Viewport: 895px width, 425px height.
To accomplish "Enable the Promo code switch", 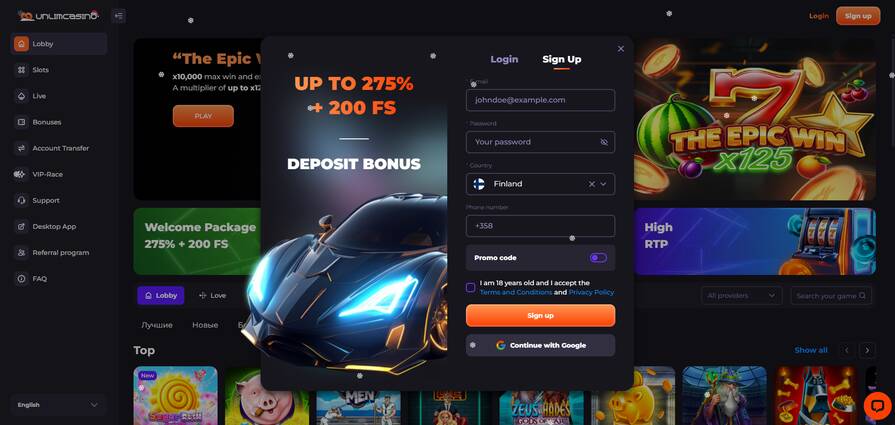I will click(598, 258).
